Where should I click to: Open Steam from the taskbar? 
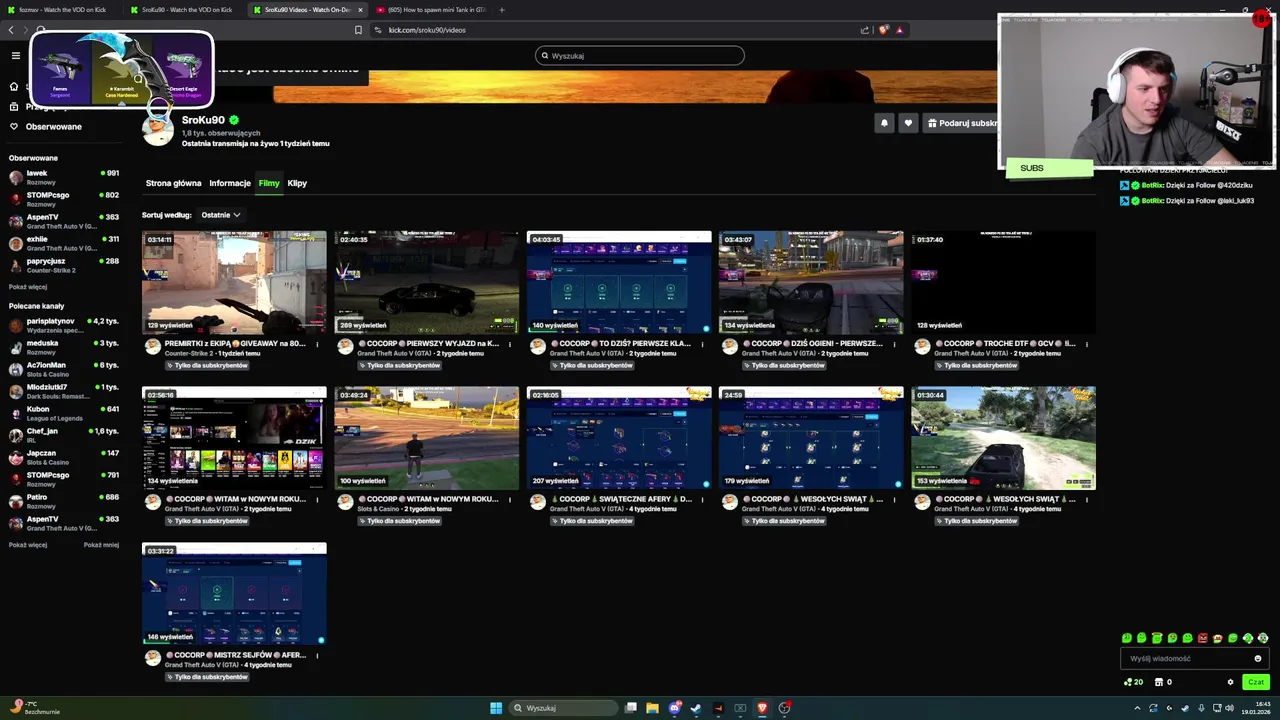coord(696,708)
